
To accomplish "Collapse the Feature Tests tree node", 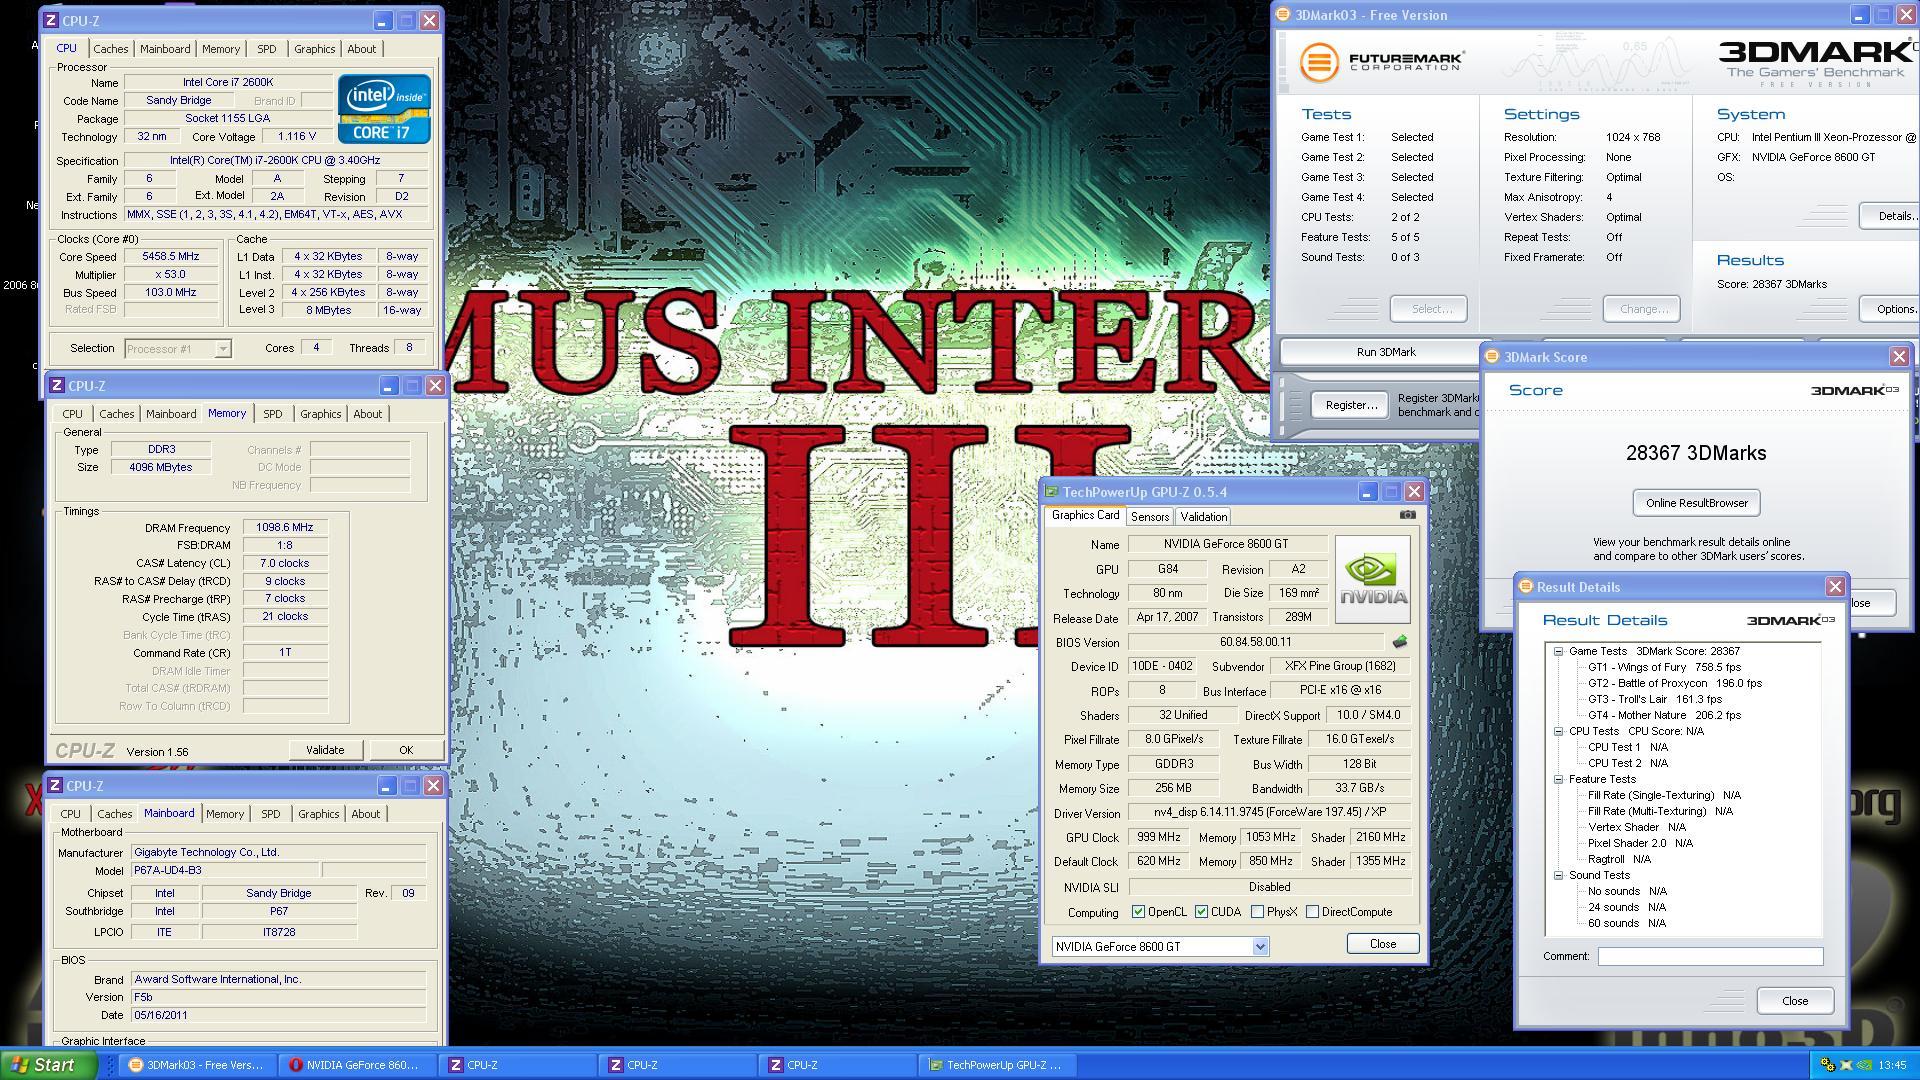I will coord(1558,779).
